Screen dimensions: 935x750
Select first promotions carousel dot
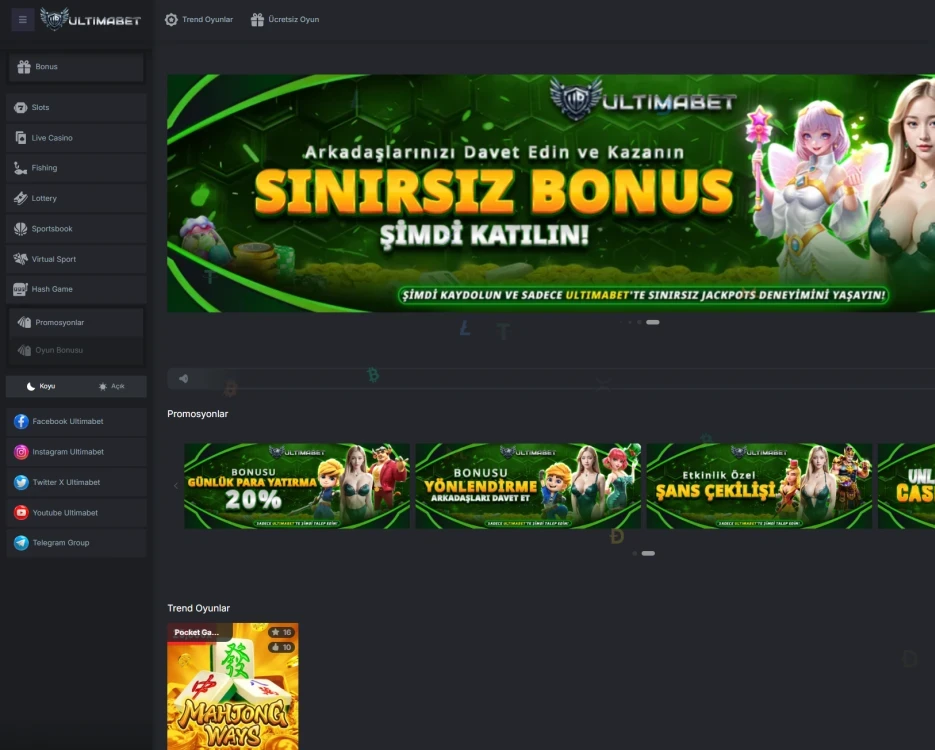634,553
